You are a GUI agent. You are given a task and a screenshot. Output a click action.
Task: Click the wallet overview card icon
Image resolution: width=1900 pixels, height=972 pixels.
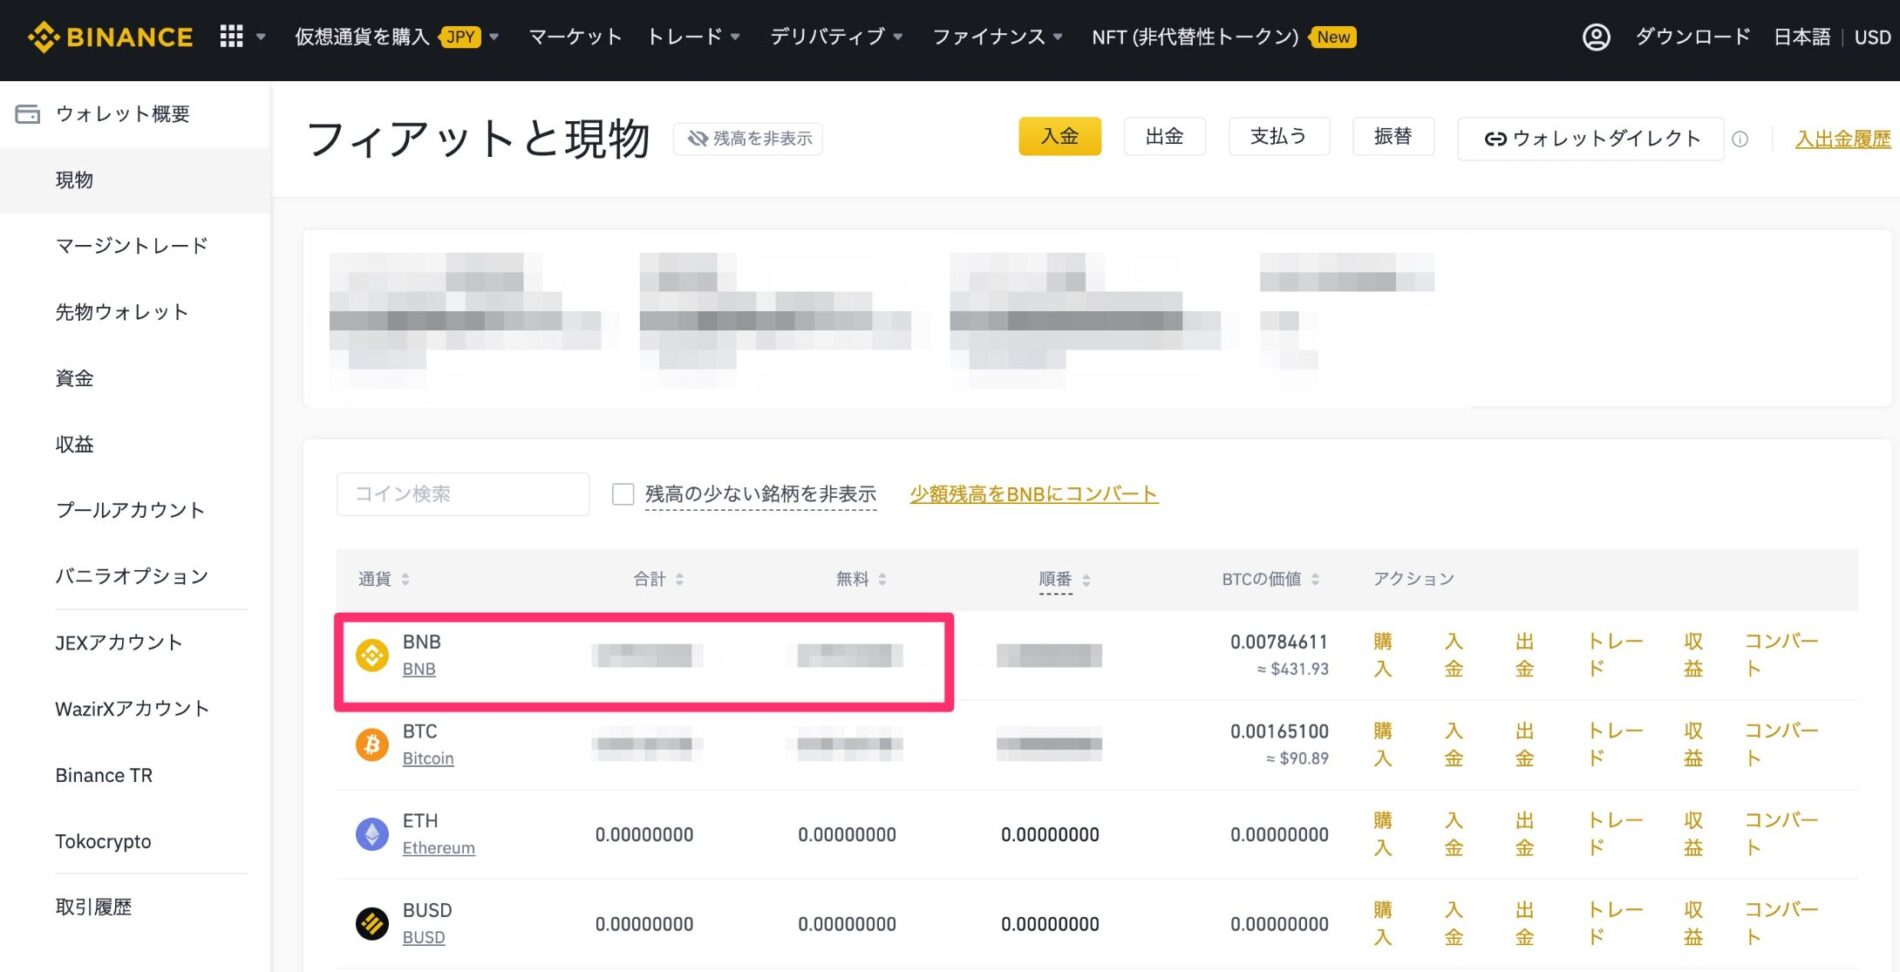(28, 114)
